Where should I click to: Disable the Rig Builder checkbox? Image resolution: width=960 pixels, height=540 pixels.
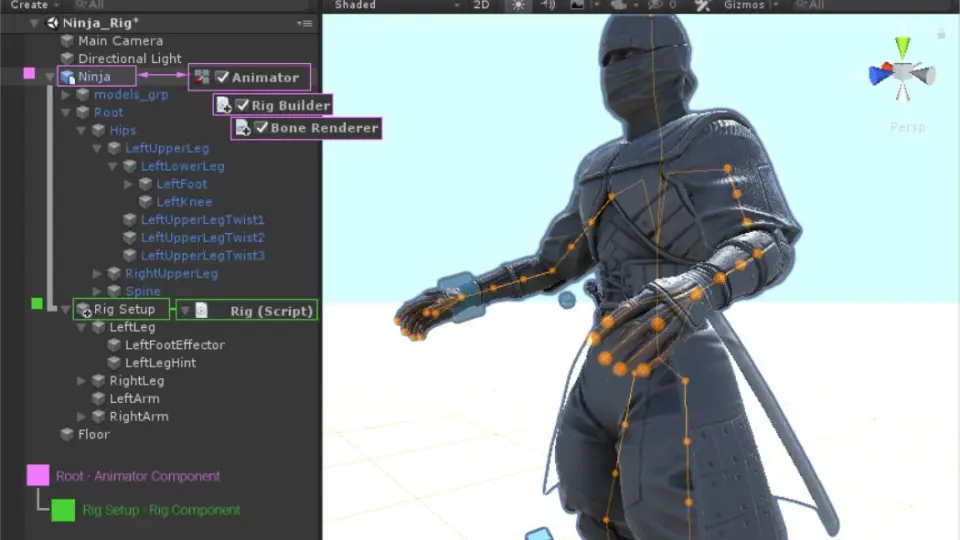pos(242,105)
